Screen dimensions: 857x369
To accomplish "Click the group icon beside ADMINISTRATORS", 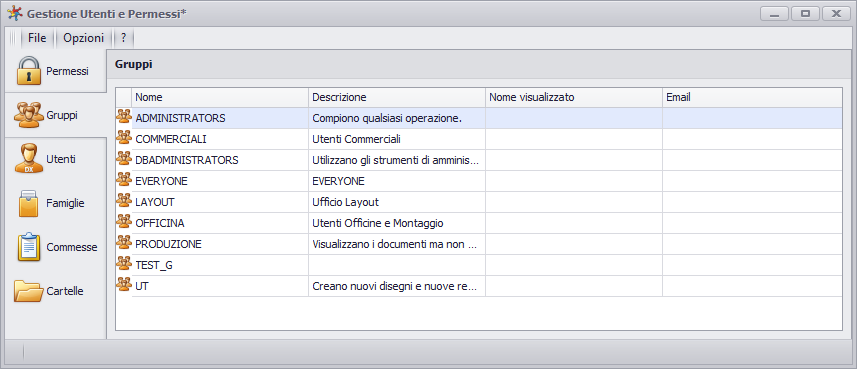I will [x=124, y=116].
